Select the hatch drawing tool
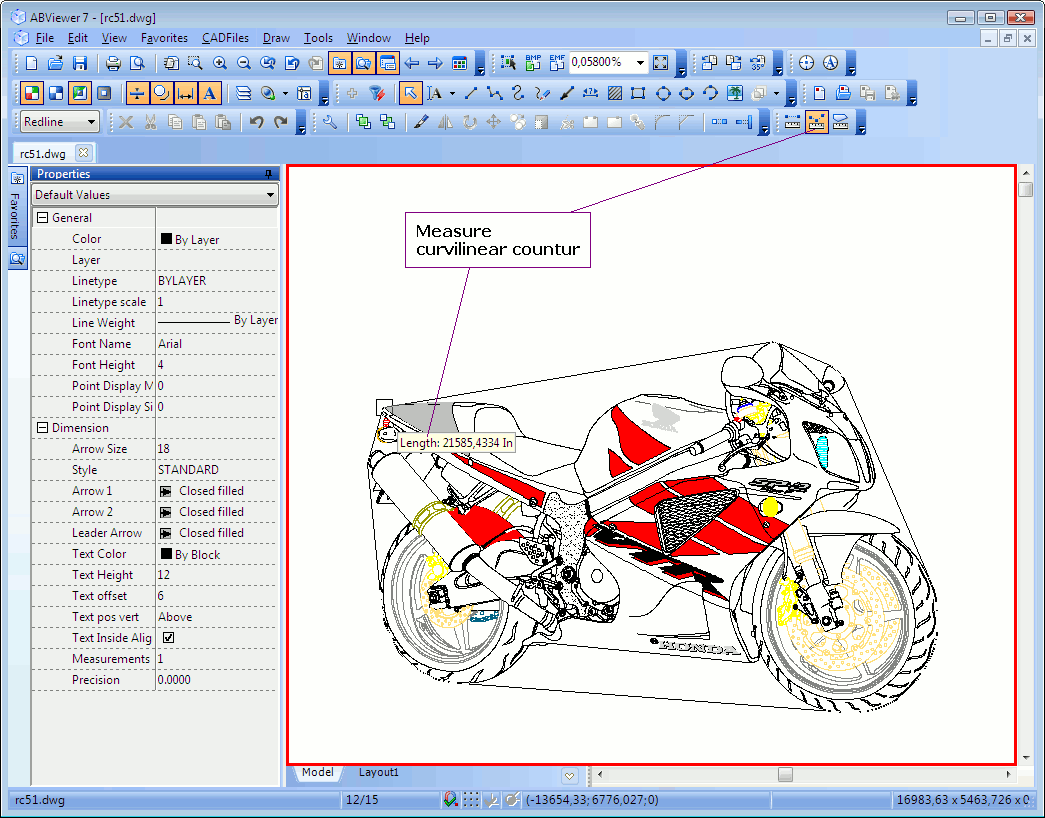1045x818 pixels. click(x=614, y=93)
